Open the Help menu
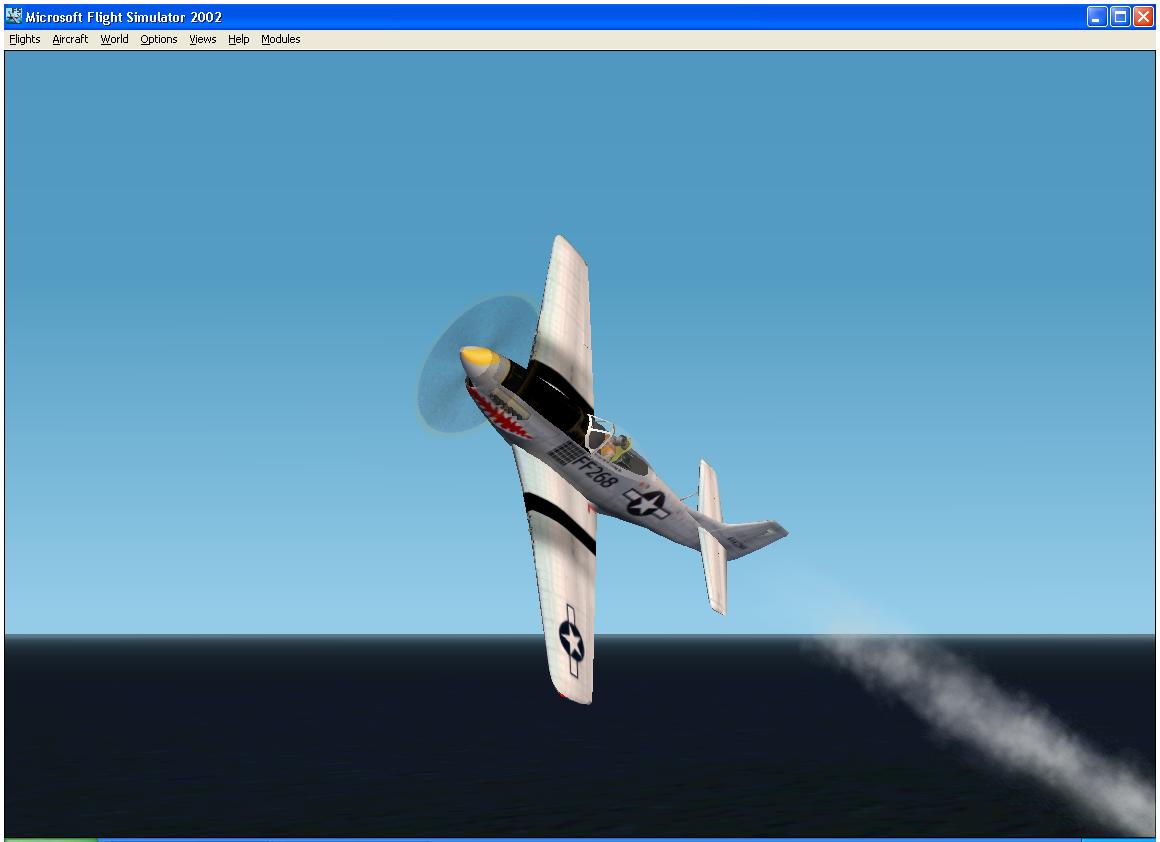 (238, 39)
